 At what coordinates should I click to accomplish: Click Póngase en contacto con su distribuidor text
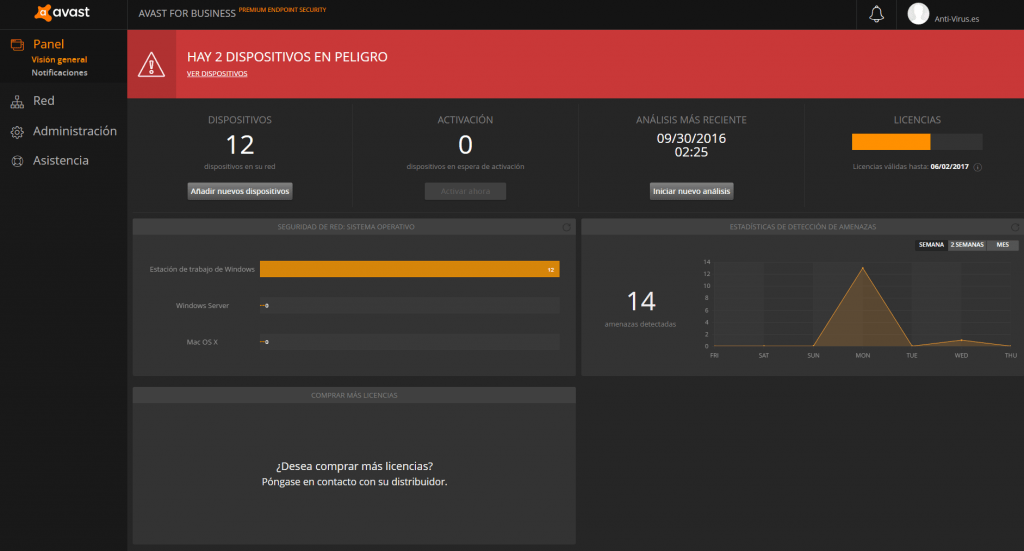[x=355, y=482]
